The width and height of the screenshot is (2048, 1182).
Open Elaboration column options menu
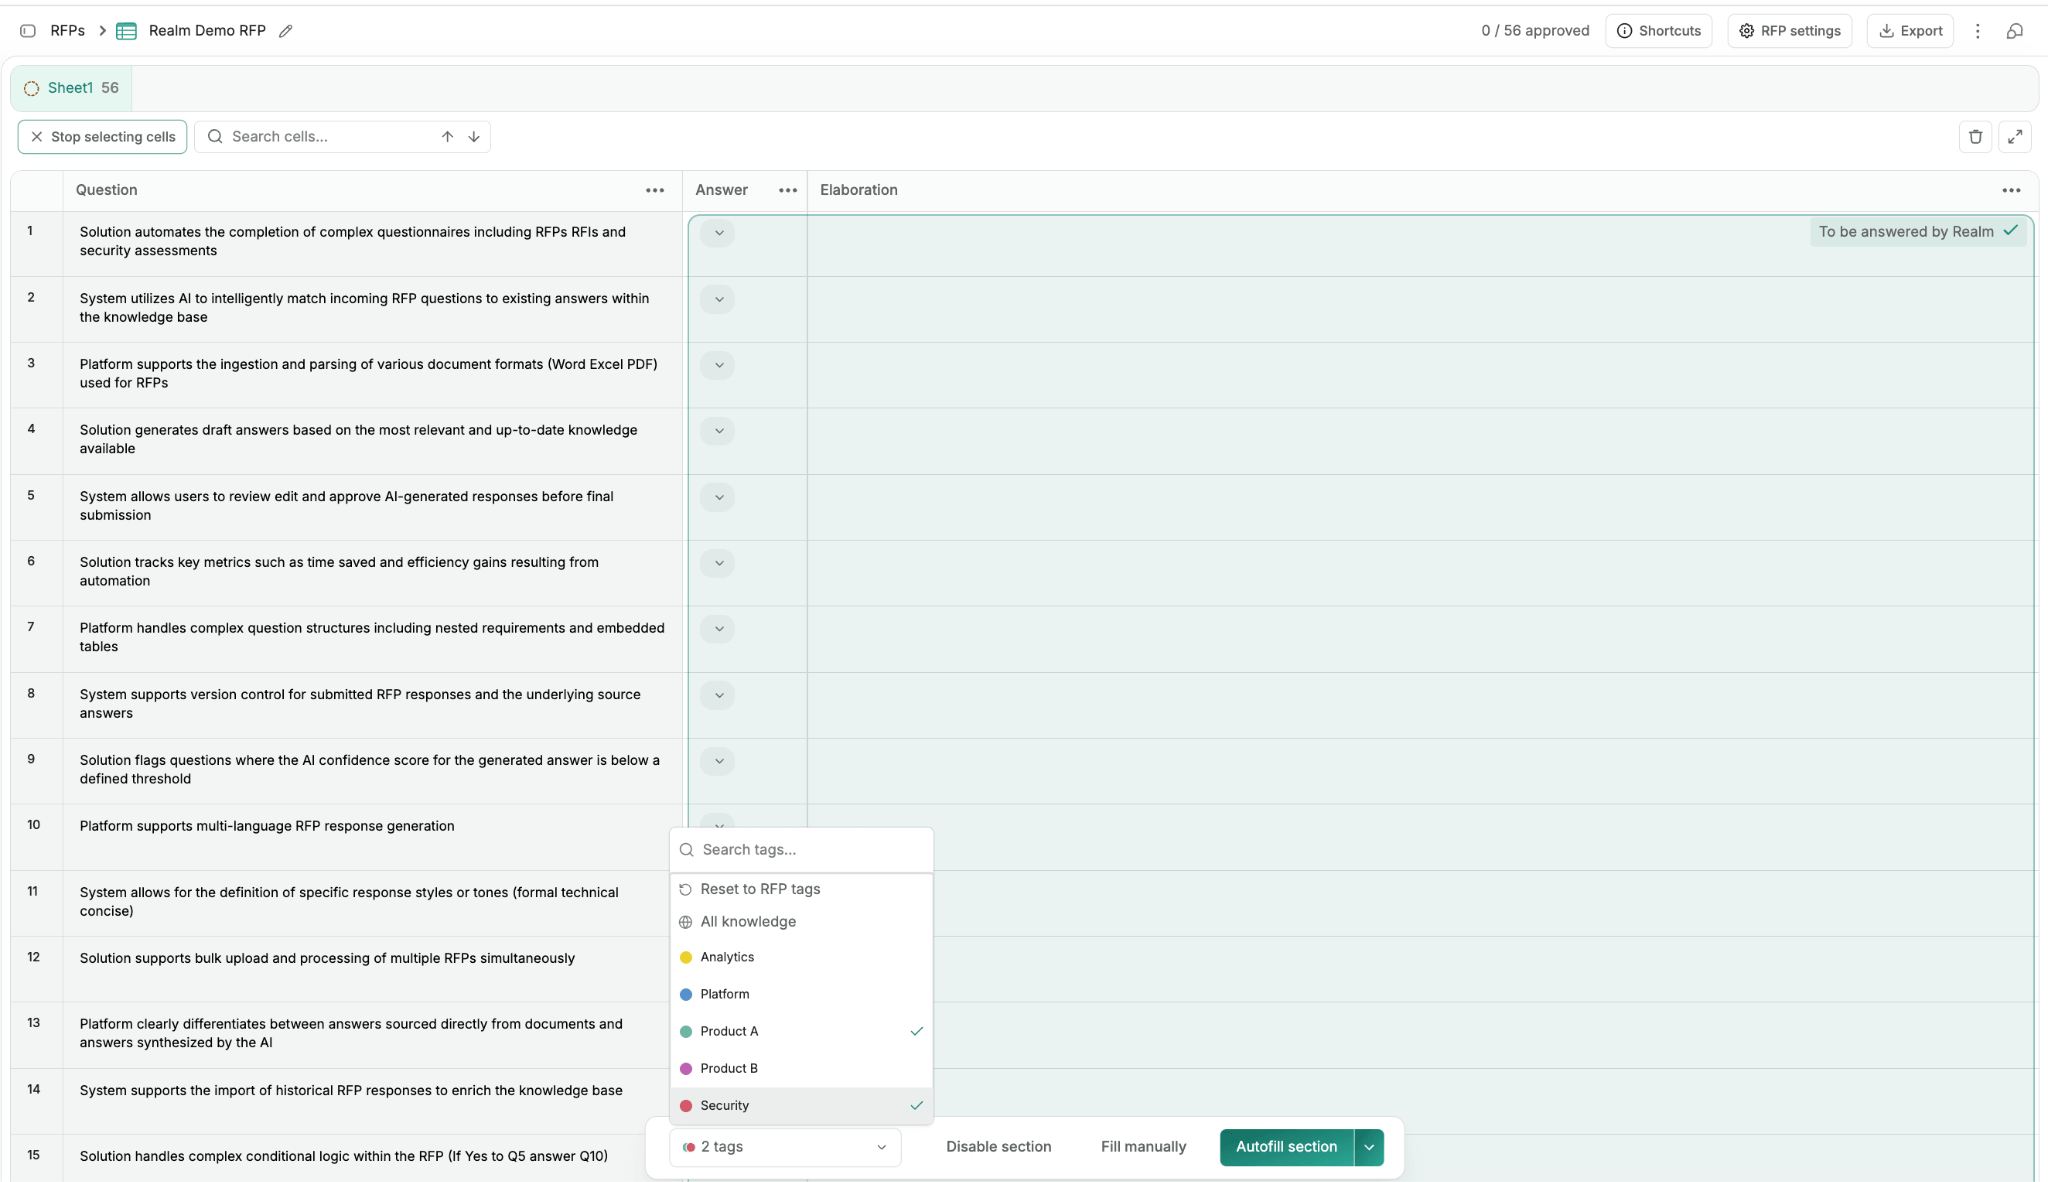pyautogui.click(x=2011, y=190)
